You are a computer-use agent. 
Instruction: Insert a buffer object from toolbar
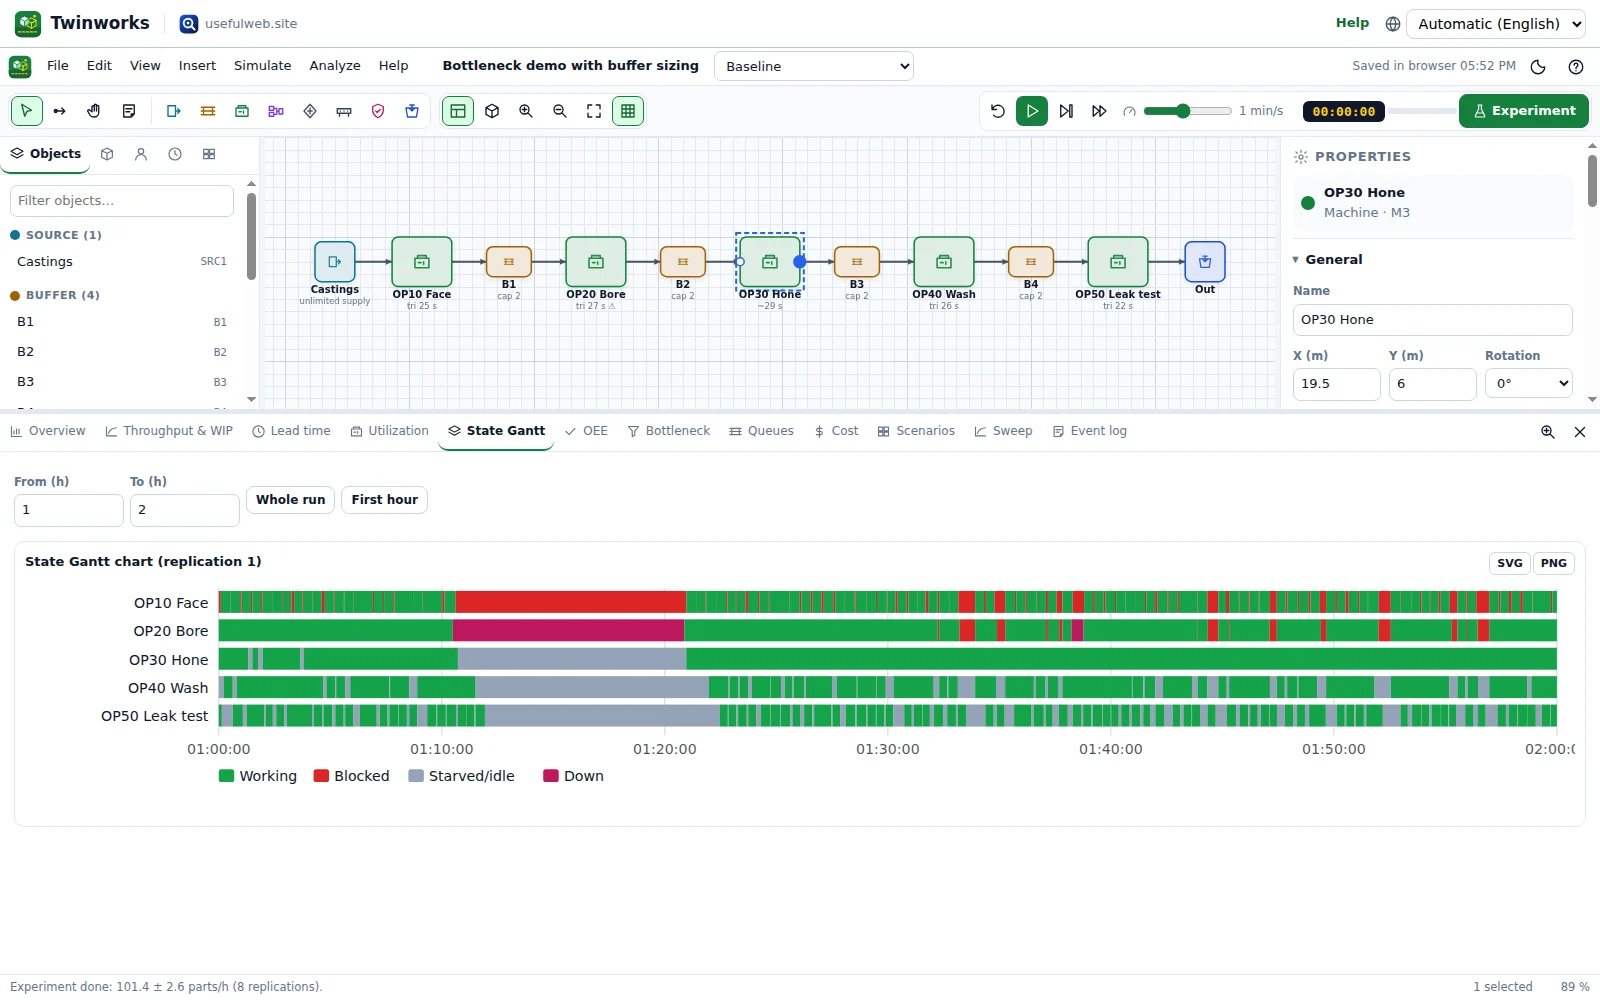point(208,111)
